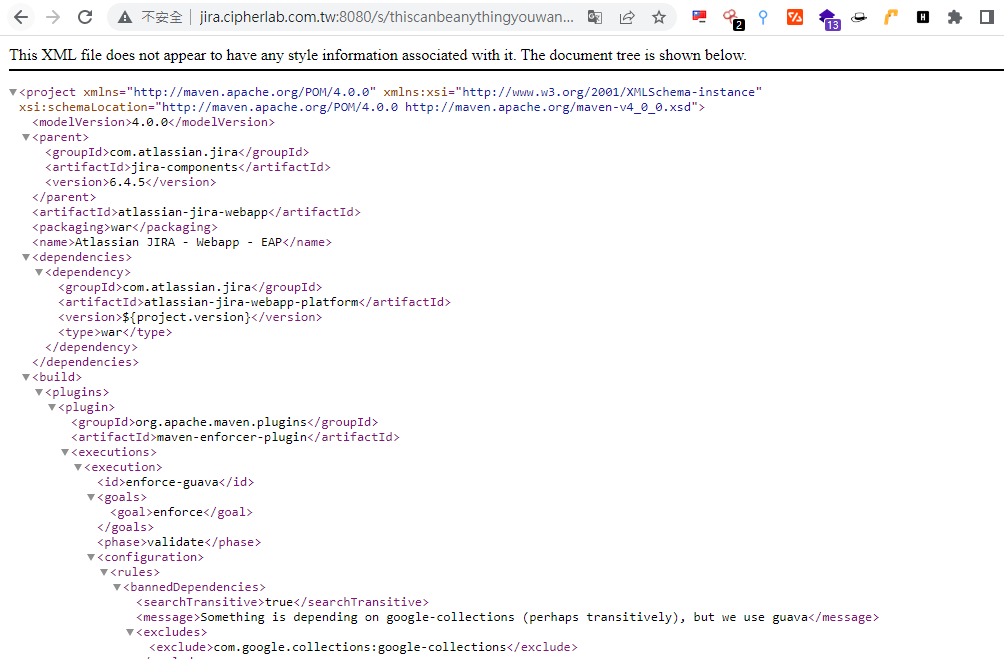Click the ${project.version} text
The height and width of the screenshot is (659, 1004).
(186, 317)
